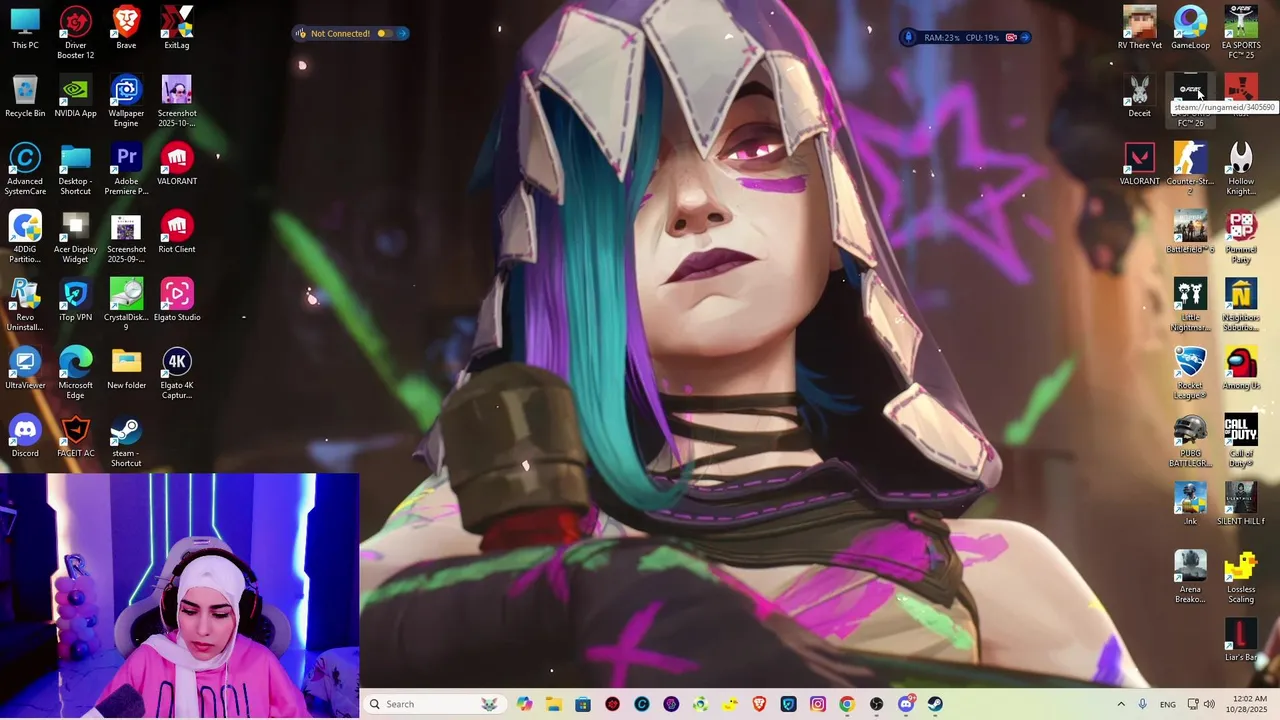
Task: Open Arena Breakout shortcut
Action: coord(1190,576)
